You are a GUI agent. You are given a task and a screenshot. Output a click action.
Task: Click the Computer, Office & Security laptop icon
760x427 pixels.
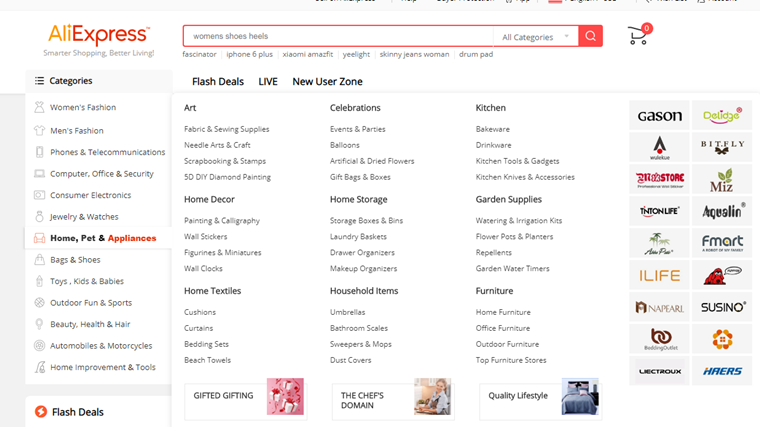pos(39,174)
